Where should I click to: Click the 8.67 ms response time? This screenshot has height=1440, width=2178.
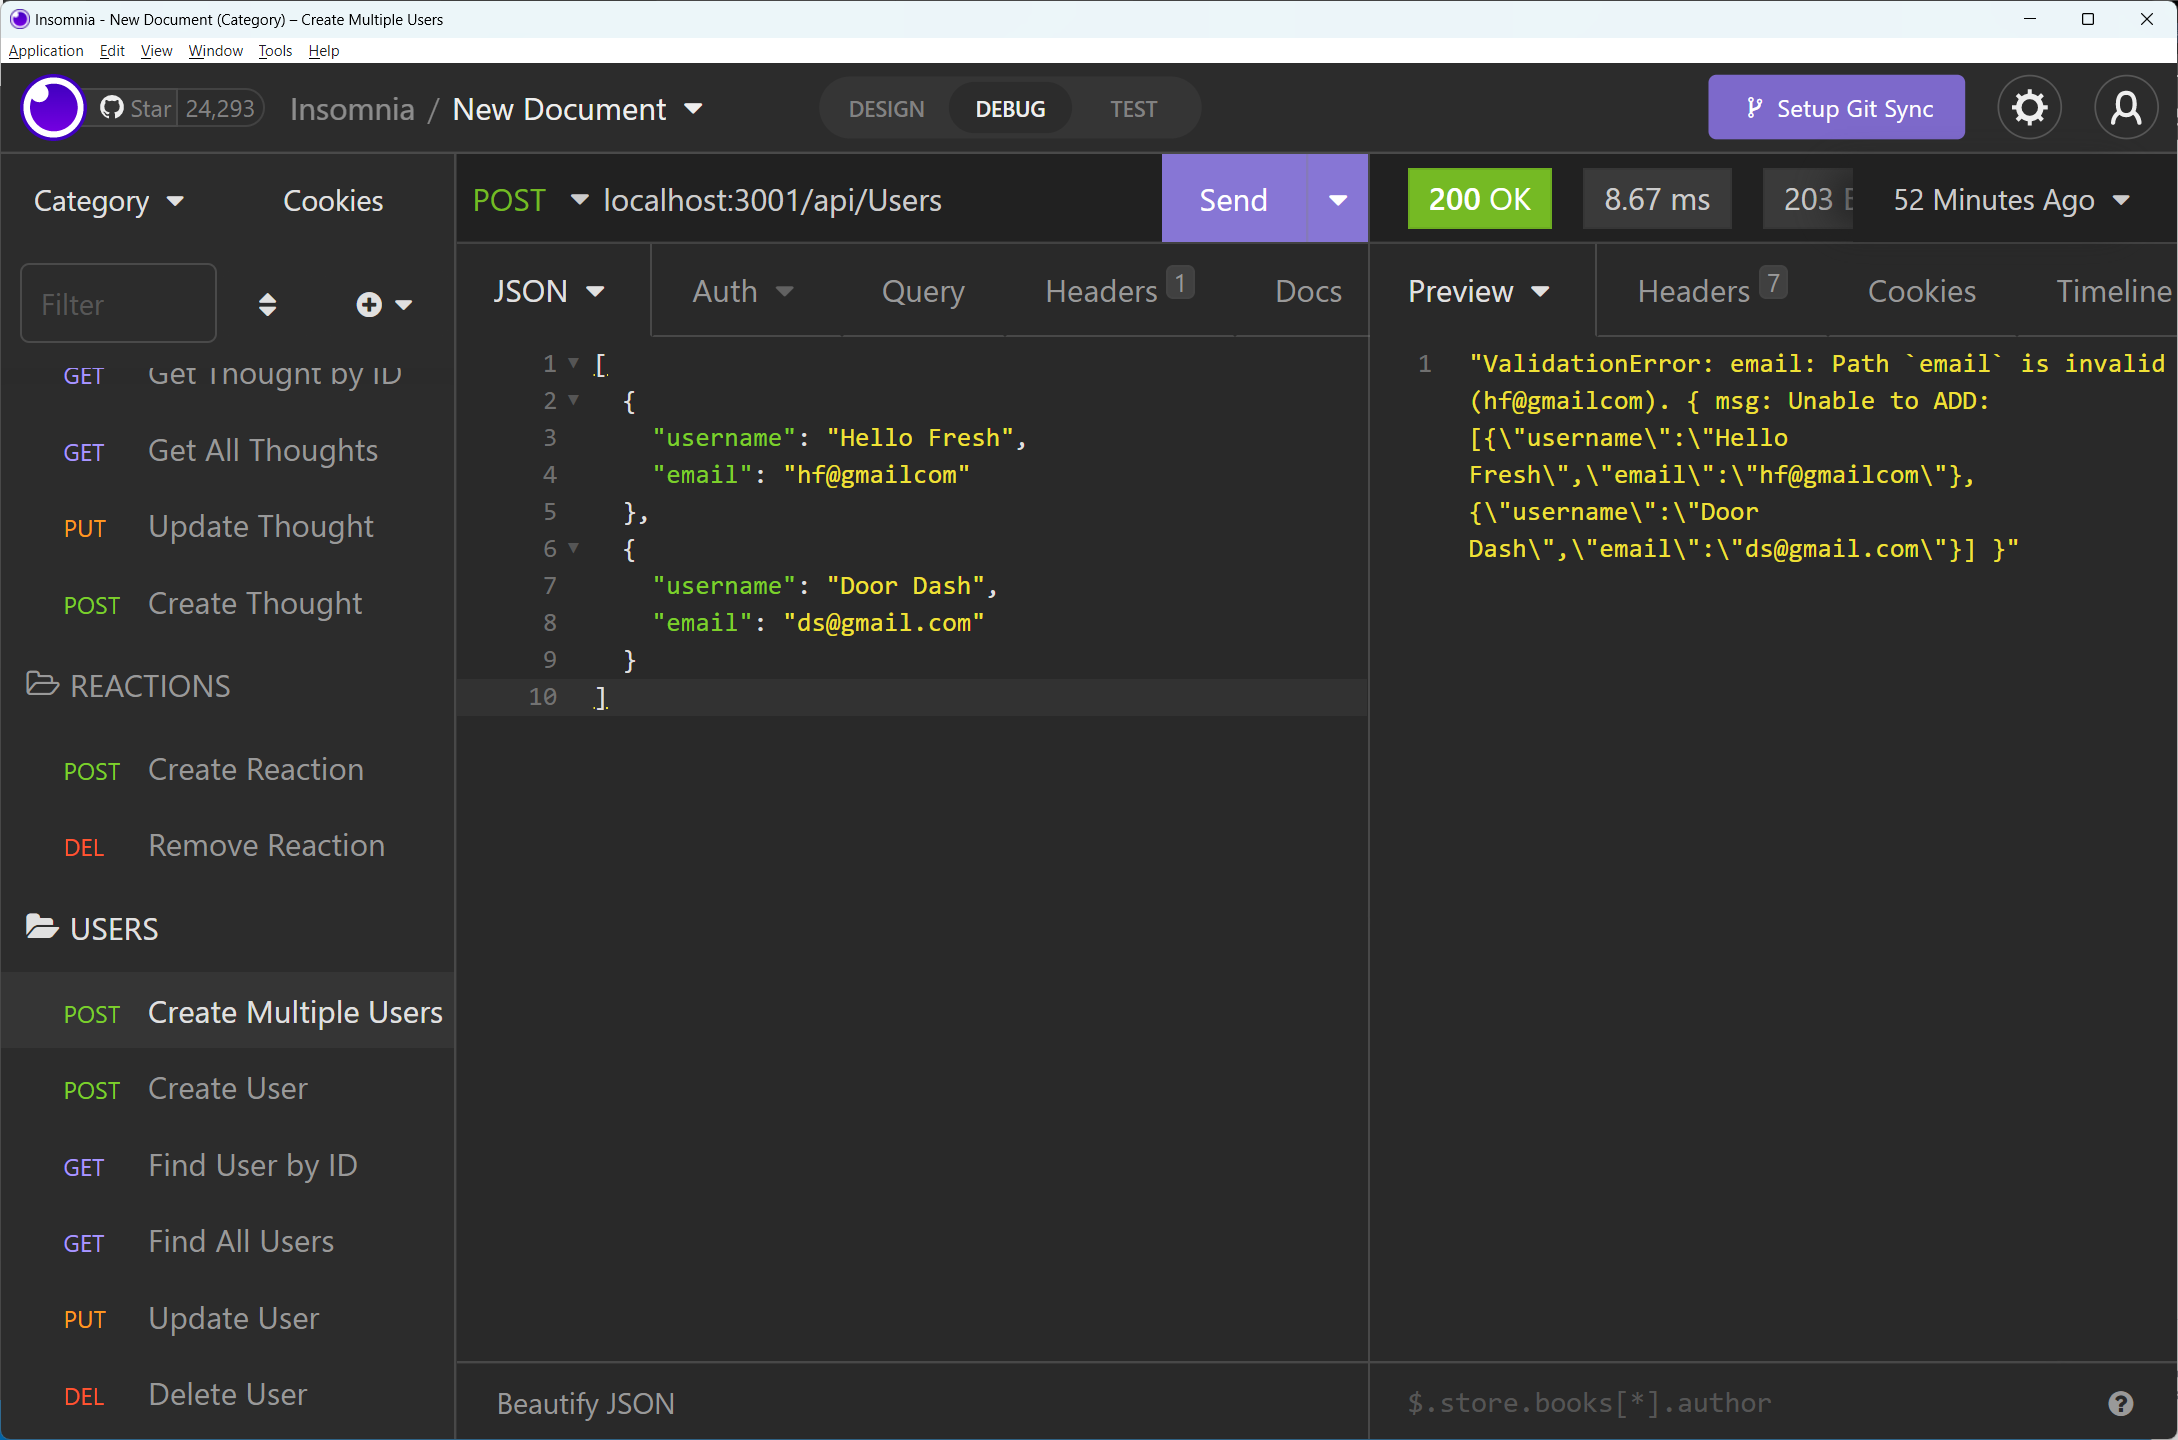click(1657, 199)
